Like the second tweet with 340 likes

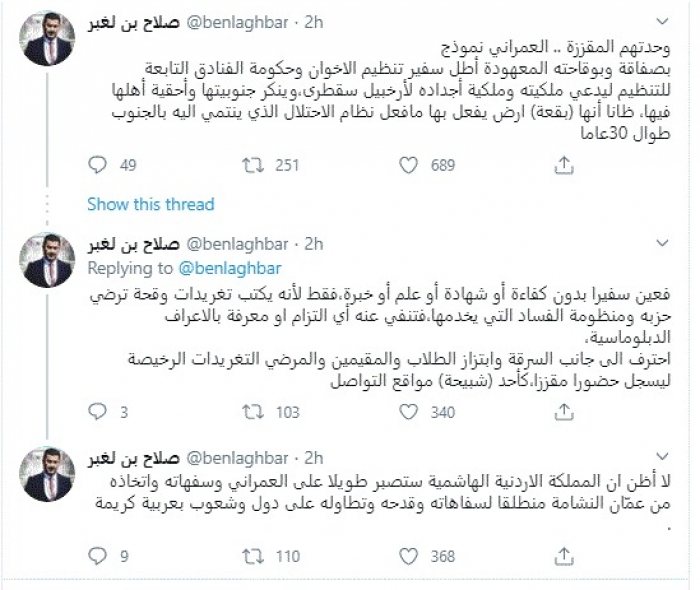click(x=406, y=411)
